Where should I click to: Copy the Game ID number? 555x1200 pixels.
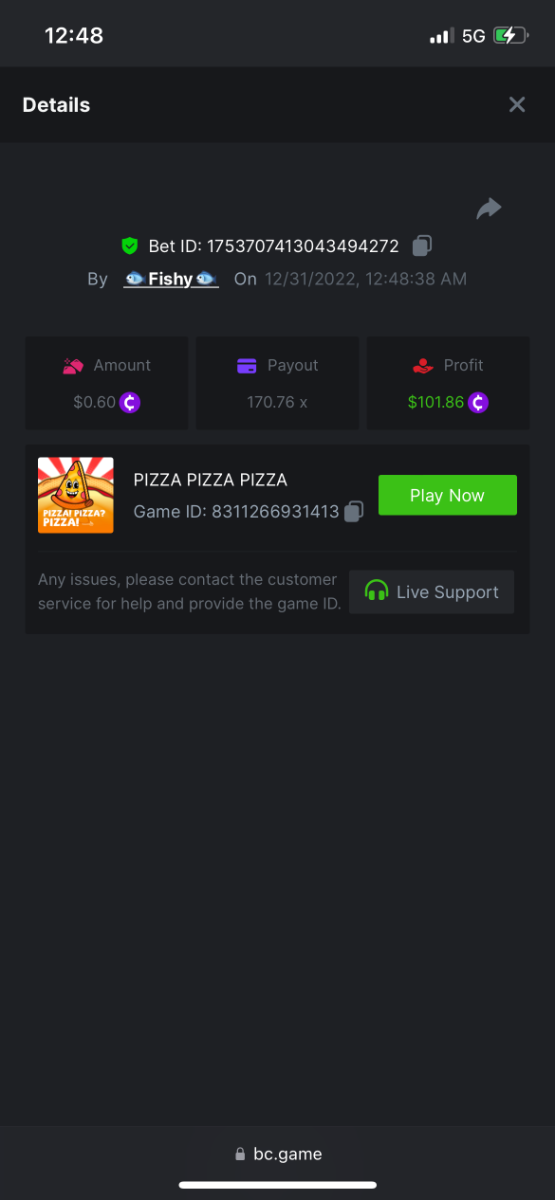[353, 512]
